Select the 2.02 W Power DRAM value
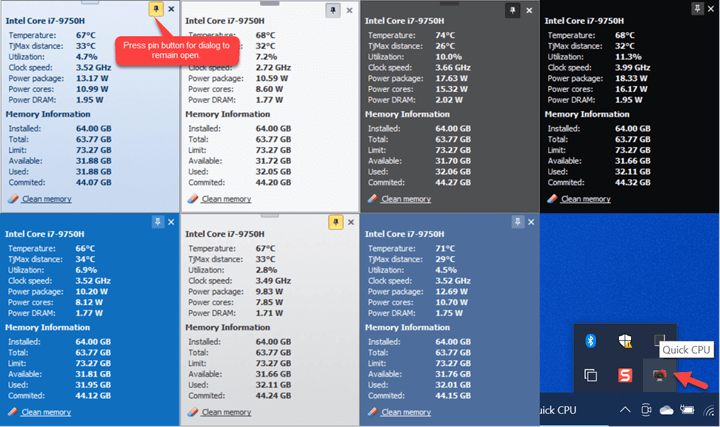Image resolution: width=720 pixels, height=427 pixels. tap(449, 100)
